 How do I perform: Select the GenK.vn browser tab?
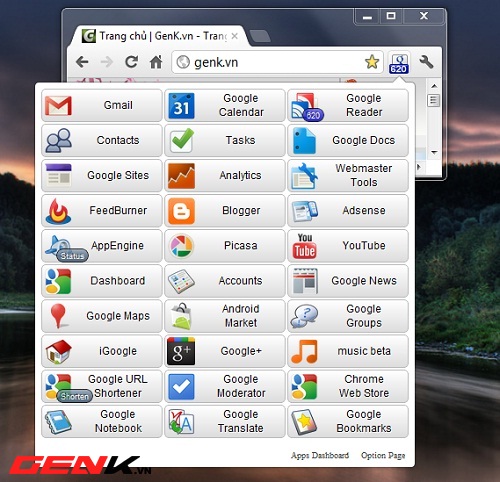pos(158,36)
